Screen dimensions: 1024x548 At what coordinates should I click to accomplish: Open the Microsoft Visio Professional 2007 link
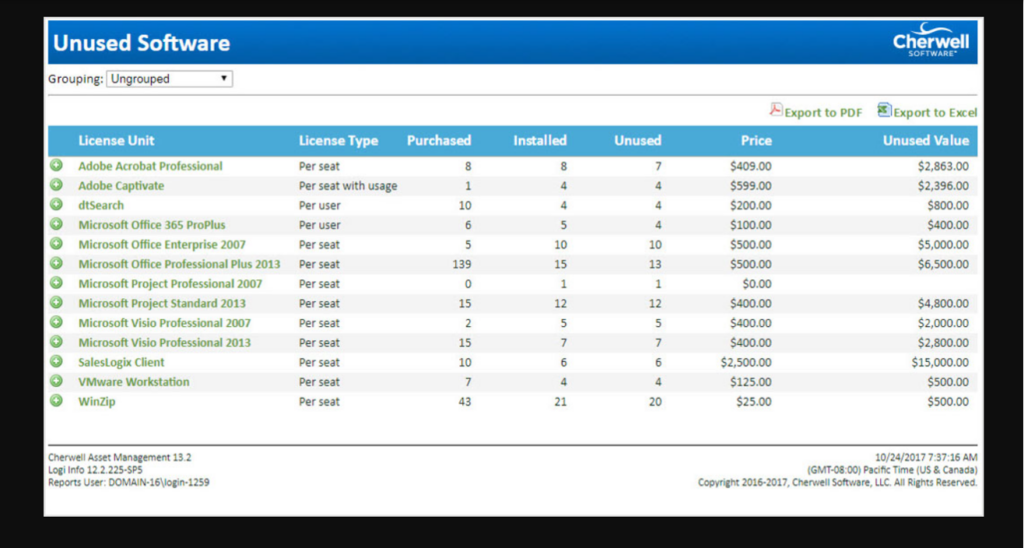[x=165, y=323]
